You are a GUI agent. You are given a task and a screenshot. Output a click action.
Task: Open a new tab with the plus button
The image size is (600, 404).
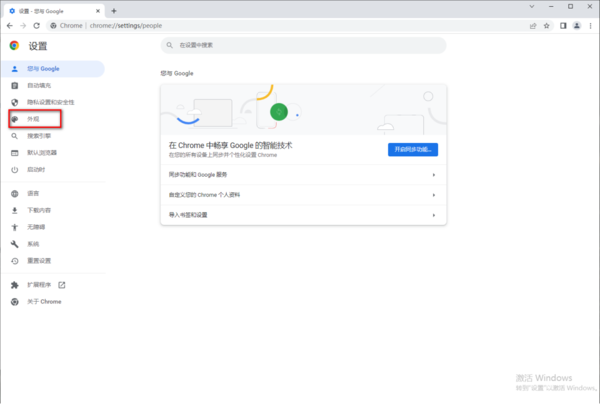click(114, 11)
